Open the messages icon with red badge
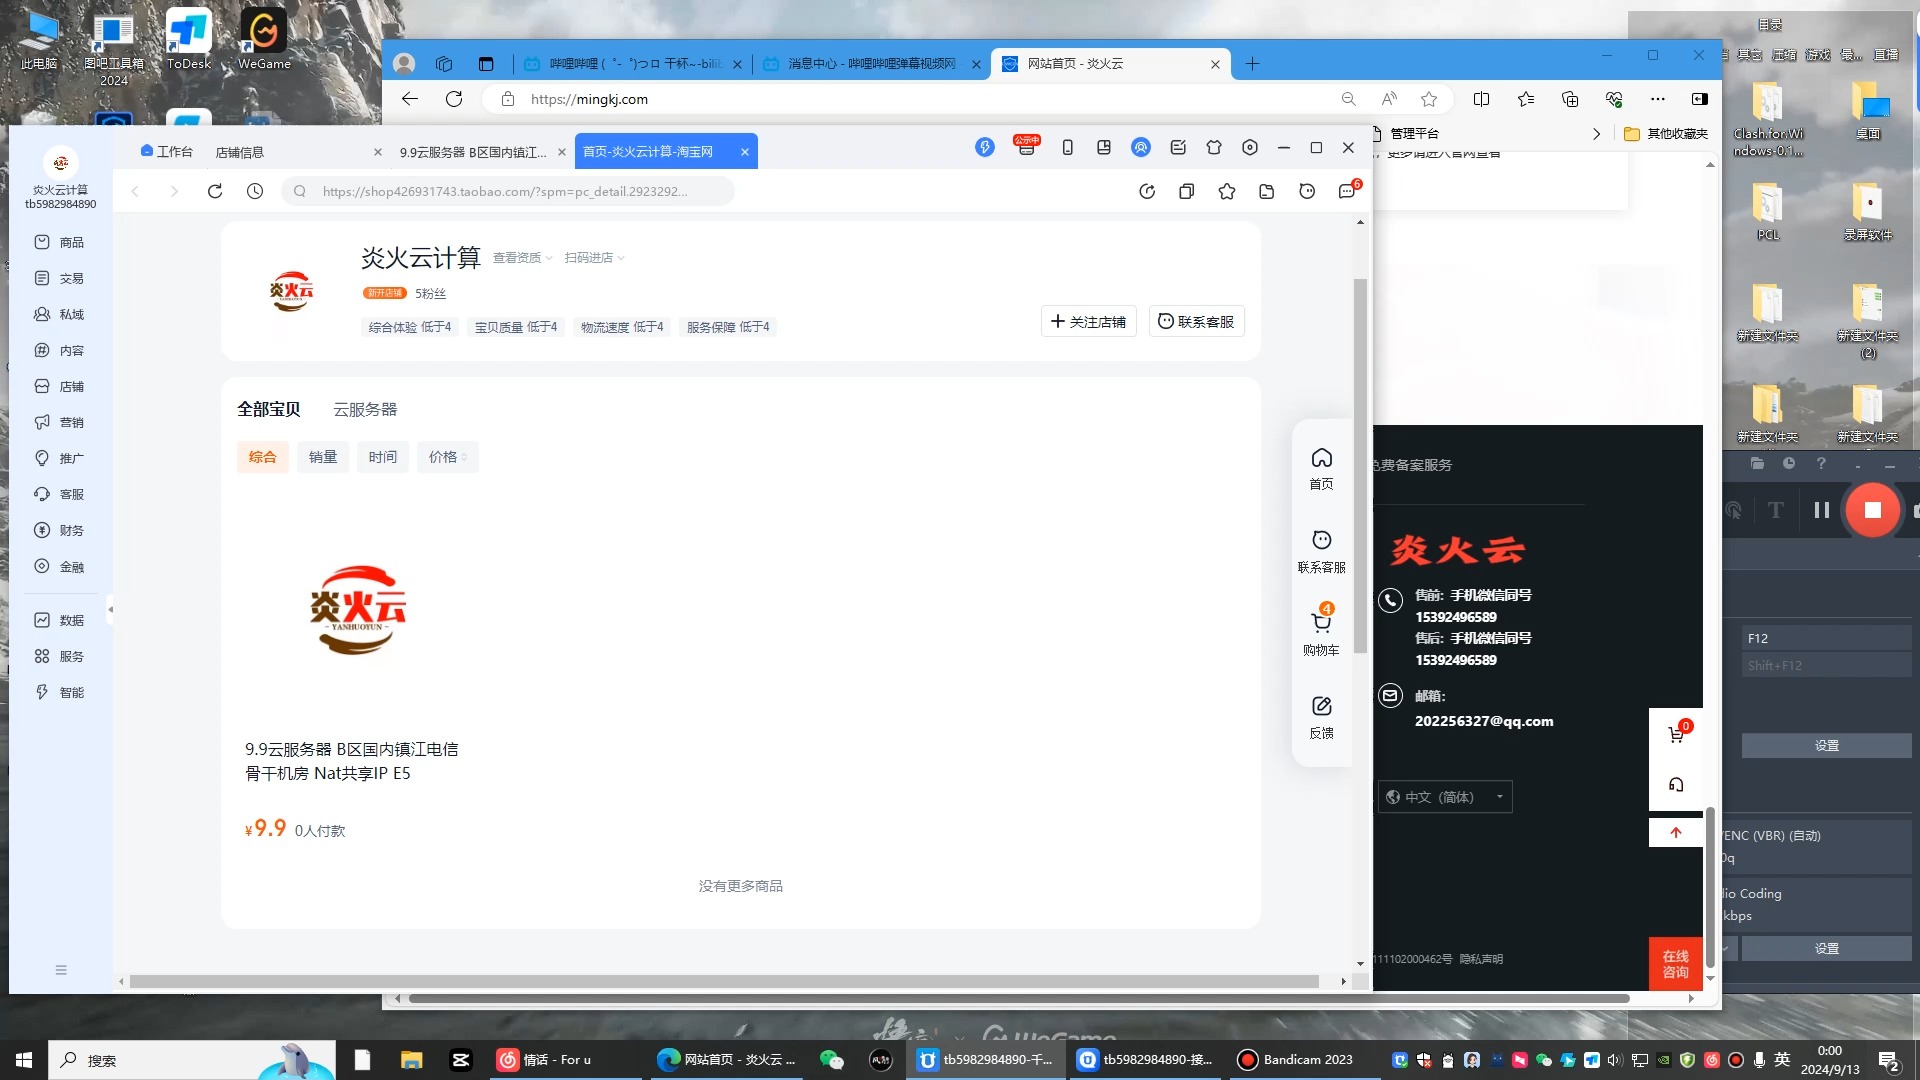 pos(1348,191)
